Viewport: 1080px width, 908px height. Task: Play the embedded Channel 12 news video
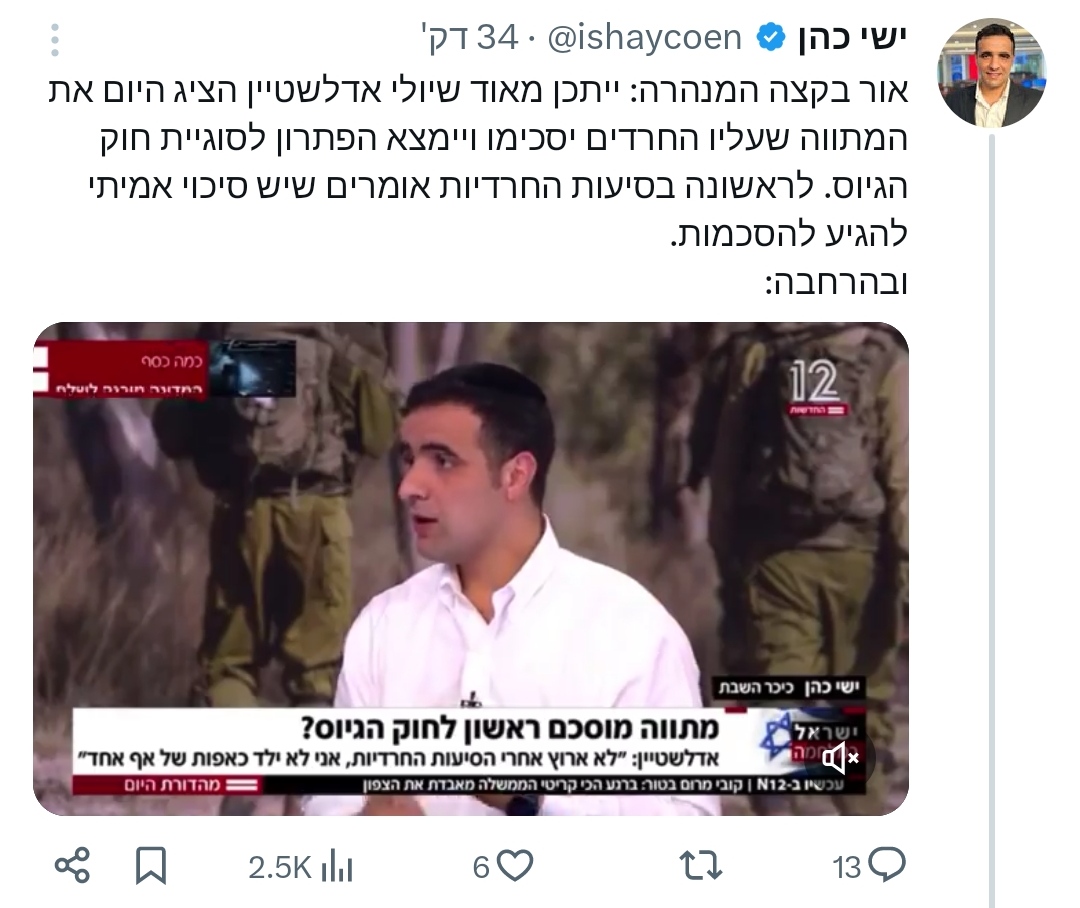(x=471, y=569)
